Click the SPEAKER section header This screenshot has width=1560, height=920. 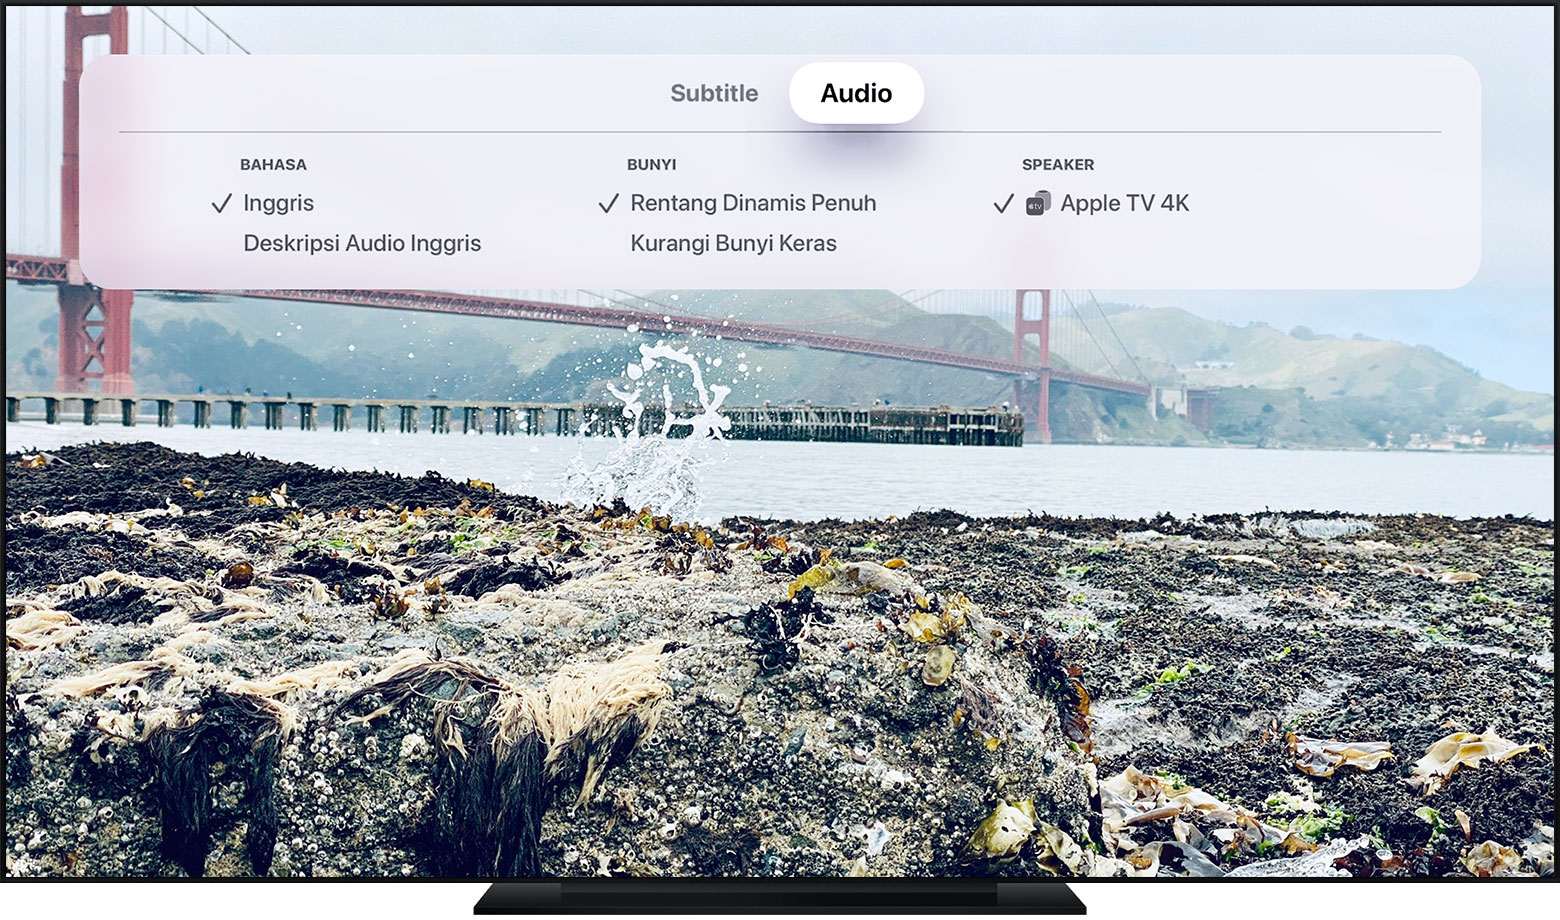(x=1057, y=164)
